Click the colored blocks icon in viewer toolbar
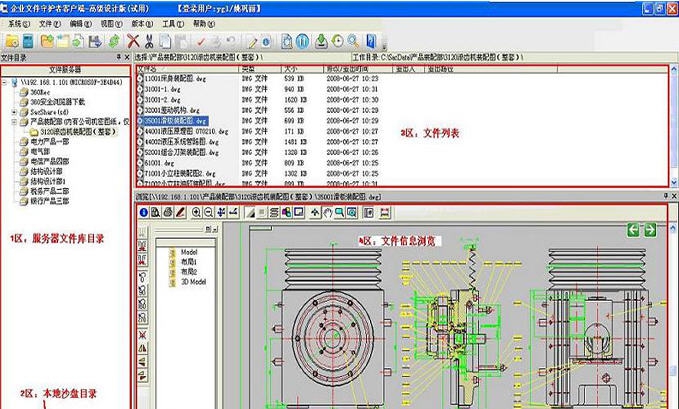 (286, 212)
